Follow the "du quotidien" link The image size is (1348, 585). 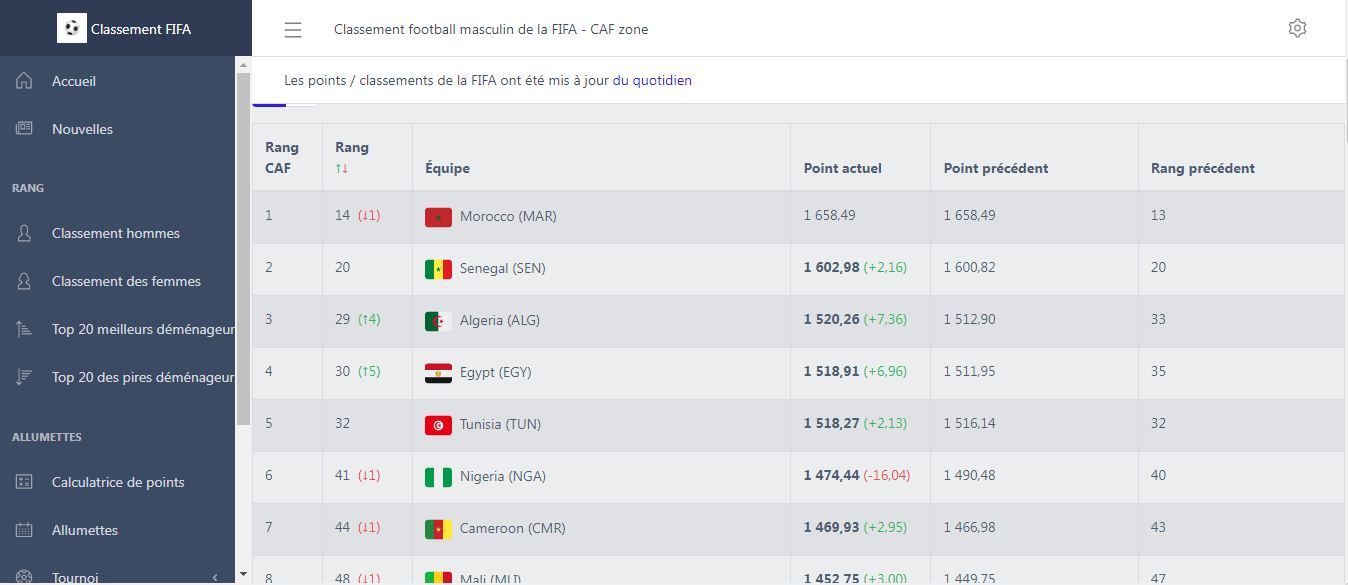(x=652, y=80)
